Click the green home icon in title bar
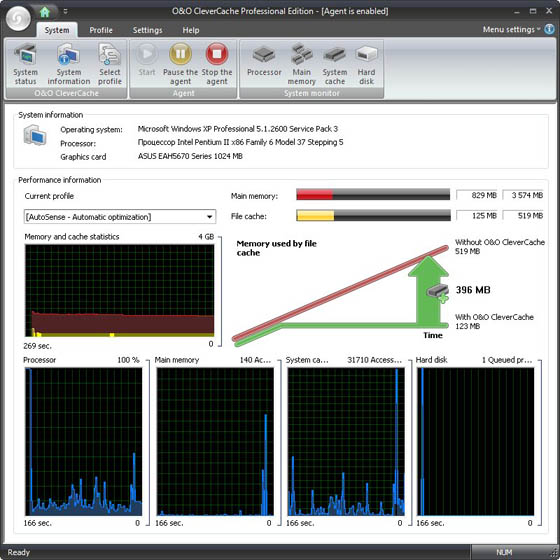560x560 pixels. pos(45,12)
